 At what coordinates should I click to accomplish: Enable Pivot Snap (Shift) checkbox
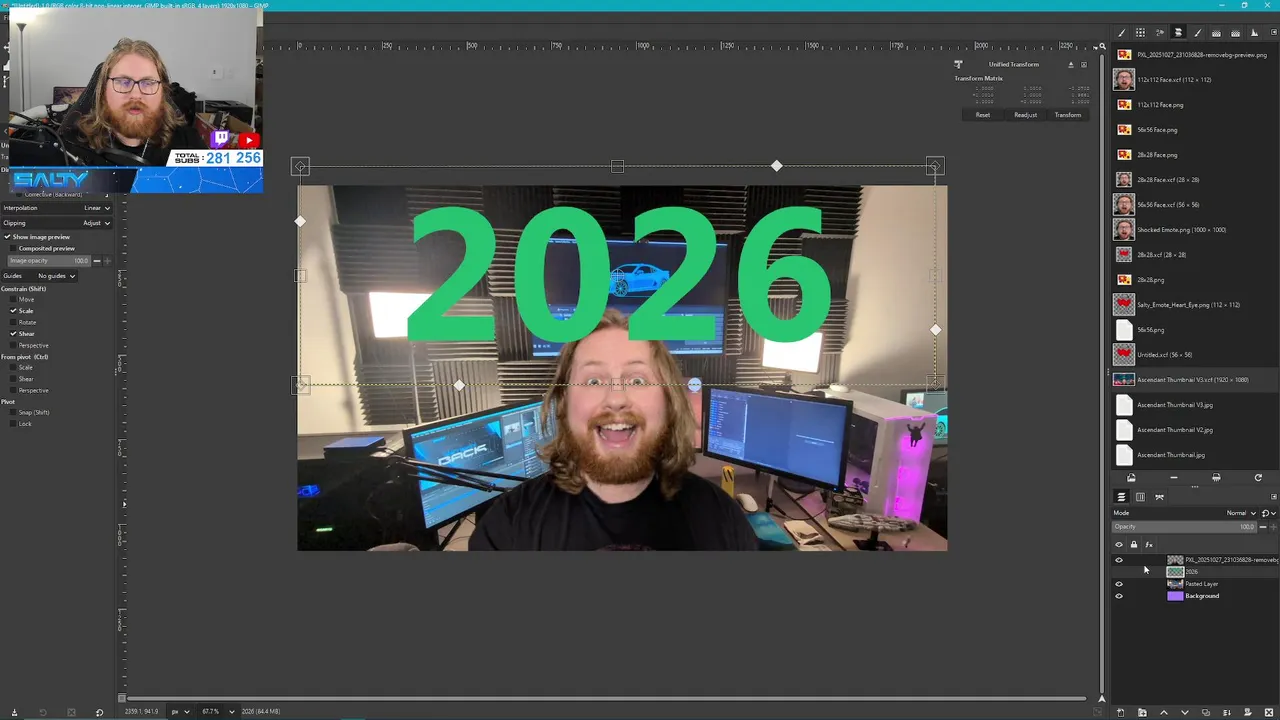(13, 412)
